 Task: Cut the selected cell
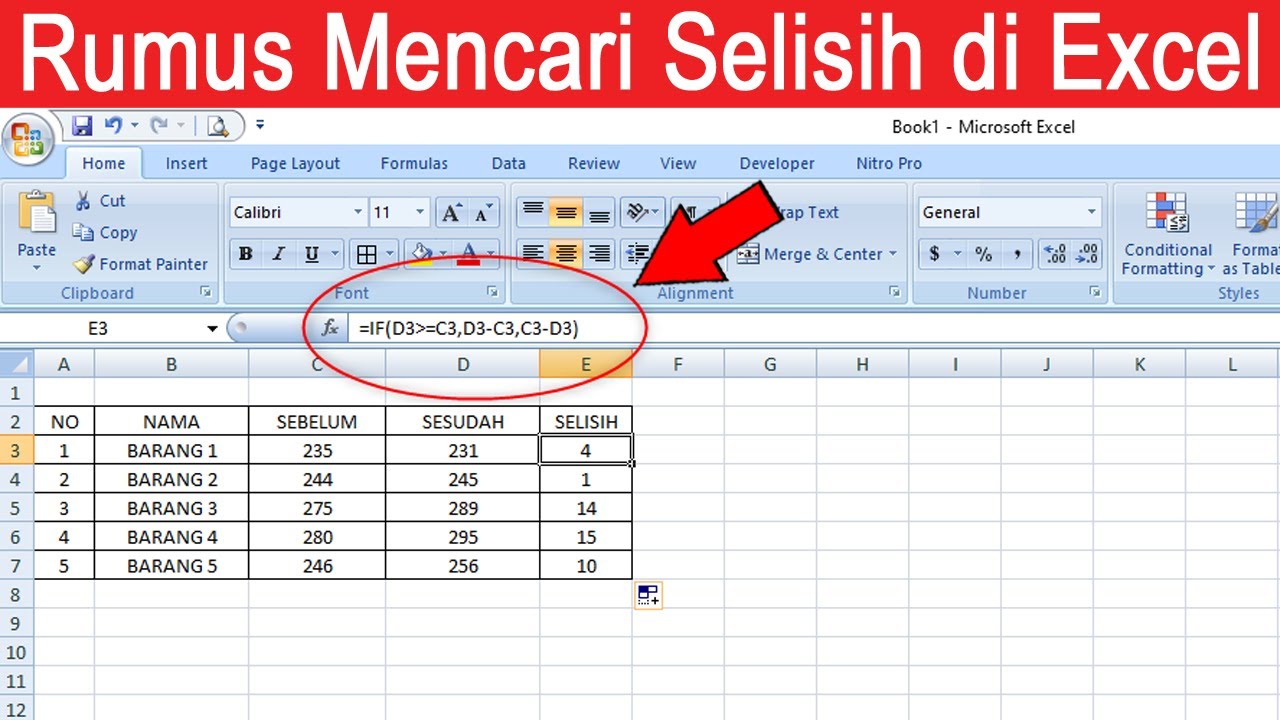pos(99,201)
